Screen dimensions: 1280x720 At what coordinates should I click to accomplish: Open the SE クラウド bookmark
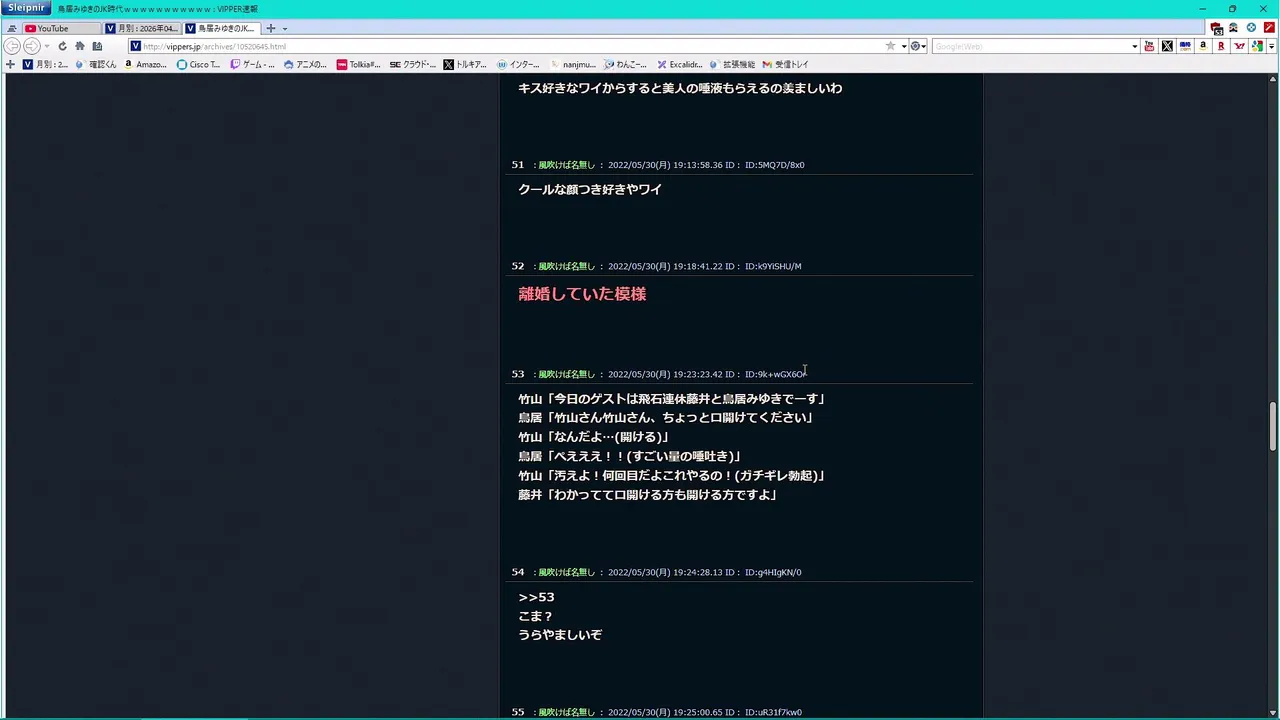point(412,64)
